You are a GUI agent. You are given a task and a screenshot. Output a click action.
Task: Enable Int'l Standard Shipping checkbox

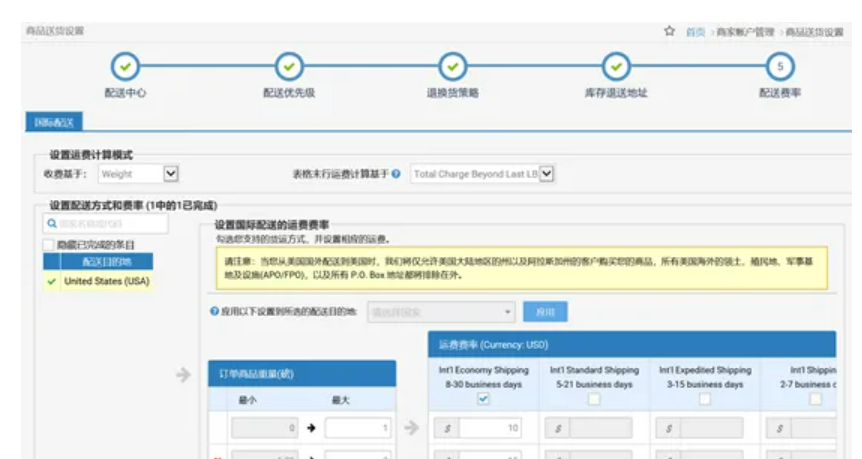click(594, 399)
